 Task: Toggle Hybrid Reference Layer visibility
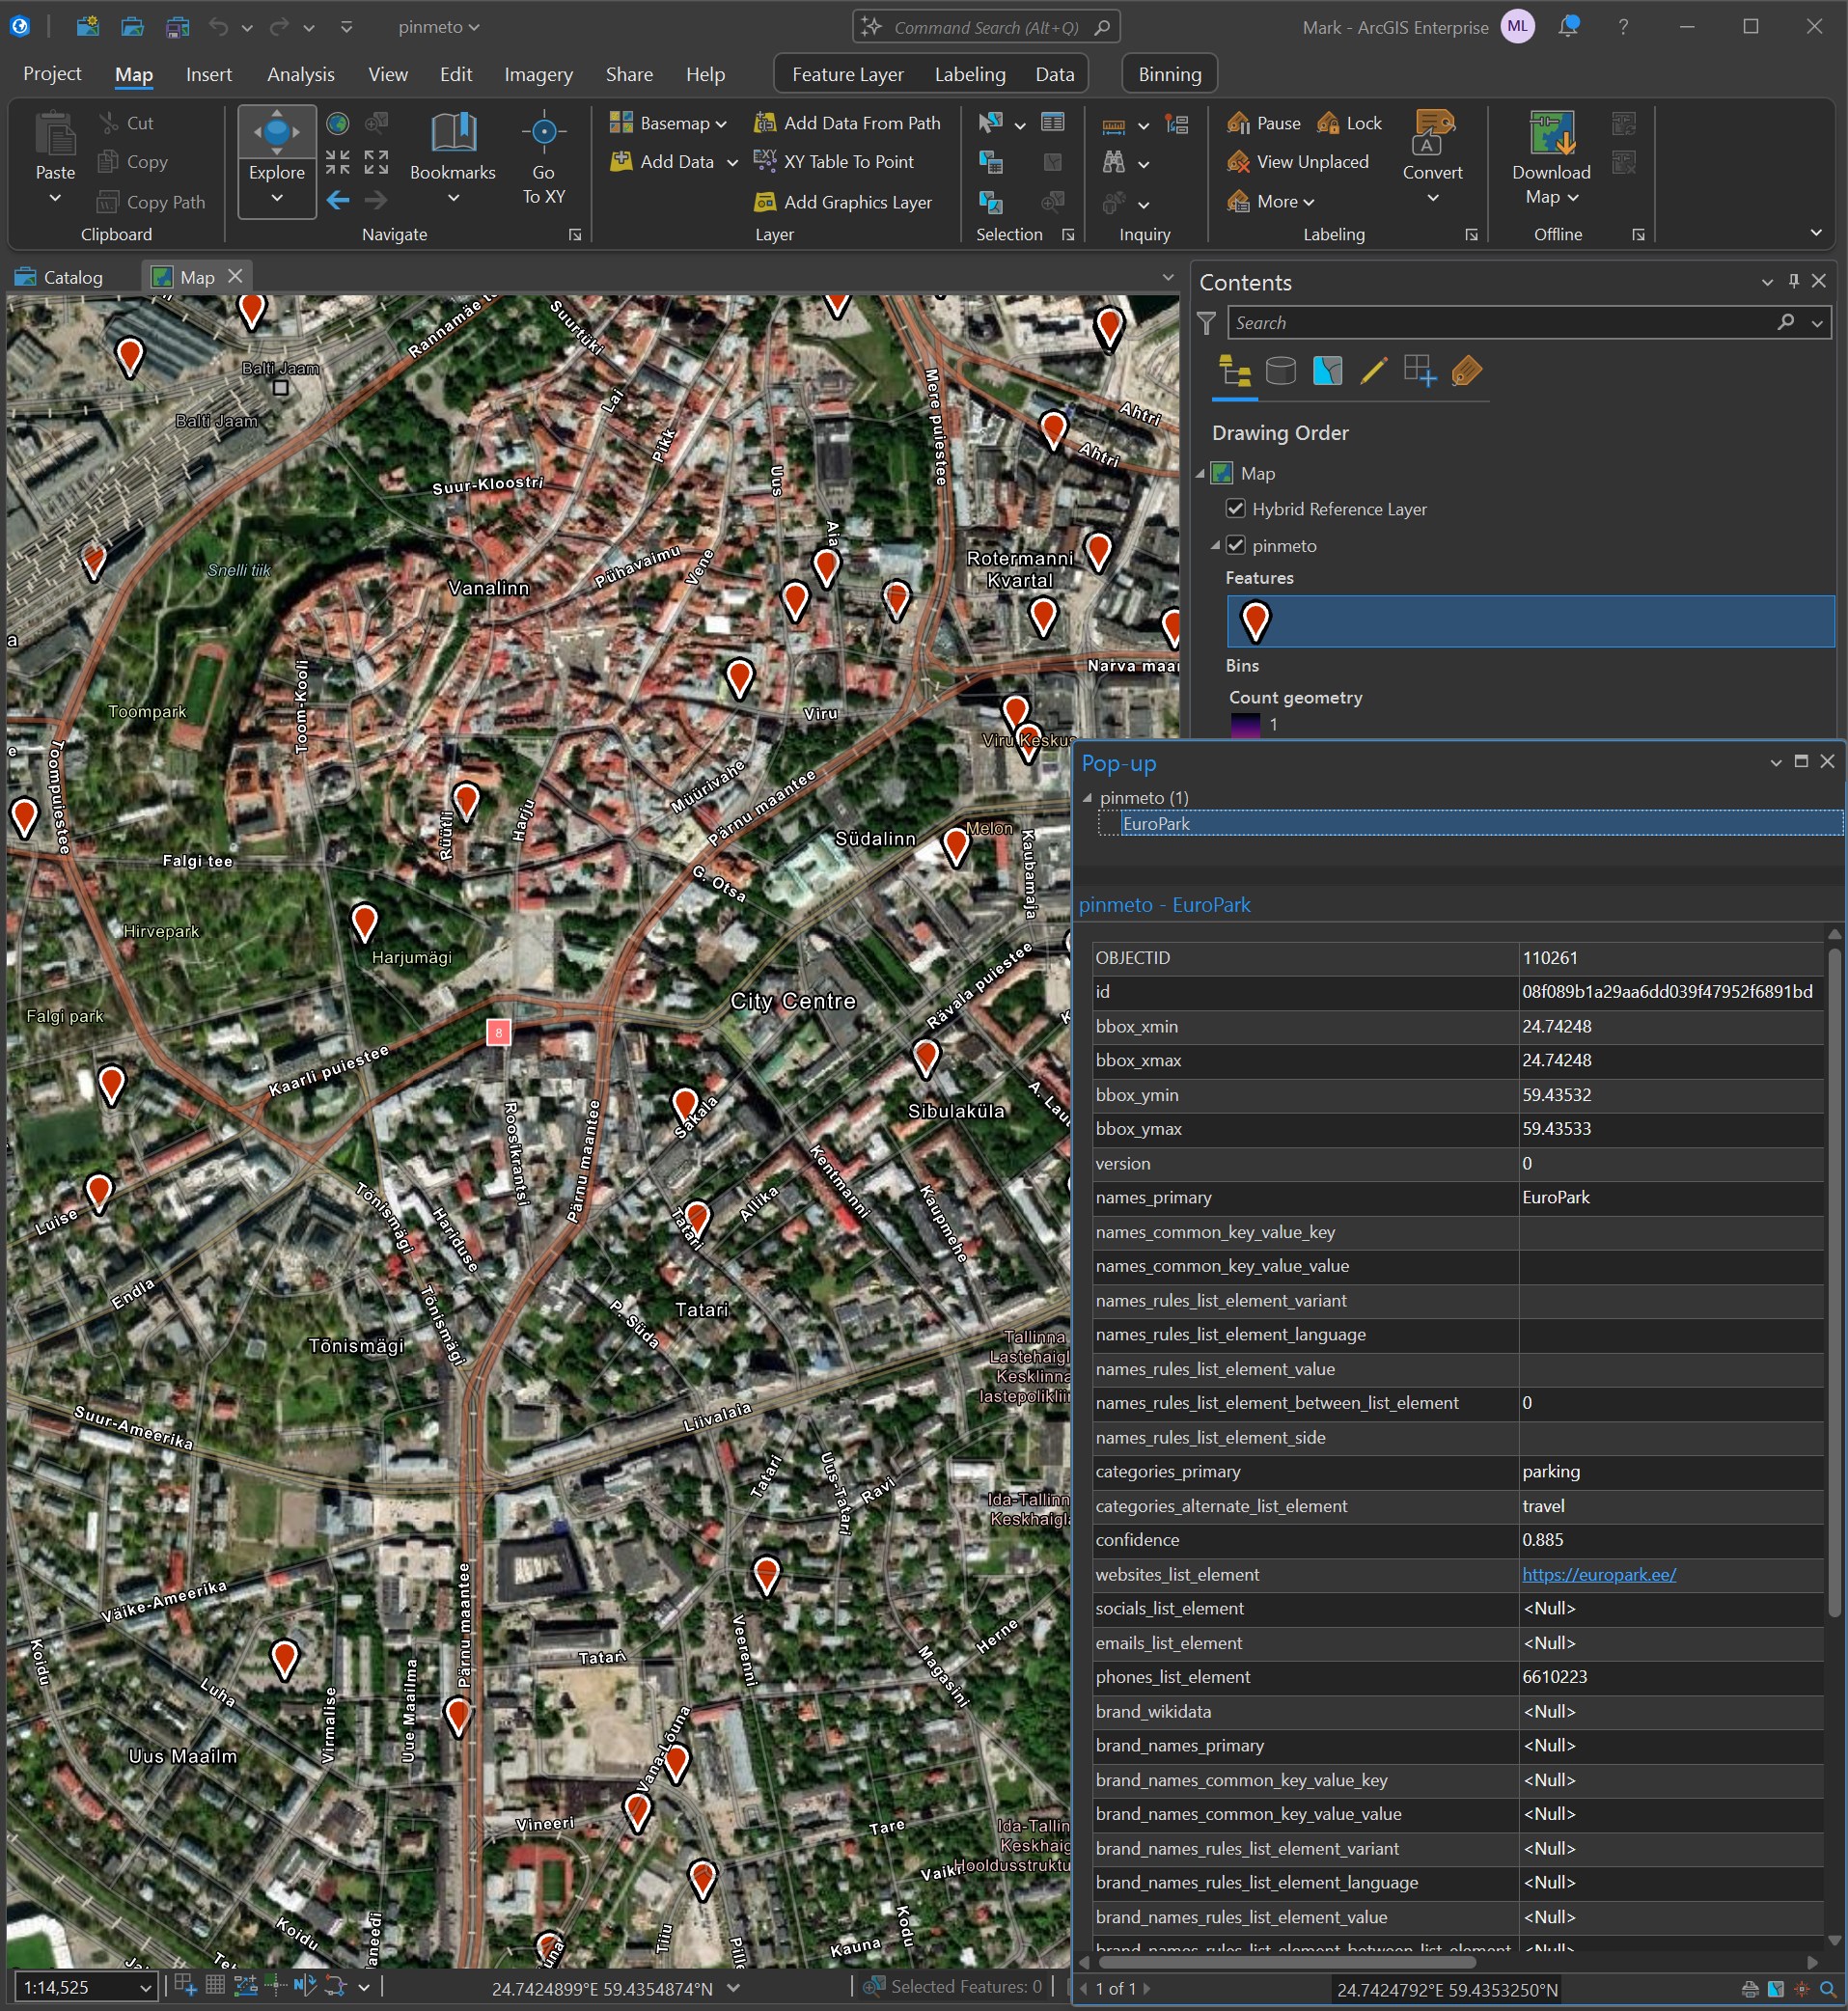click(x=1236, y=509)
